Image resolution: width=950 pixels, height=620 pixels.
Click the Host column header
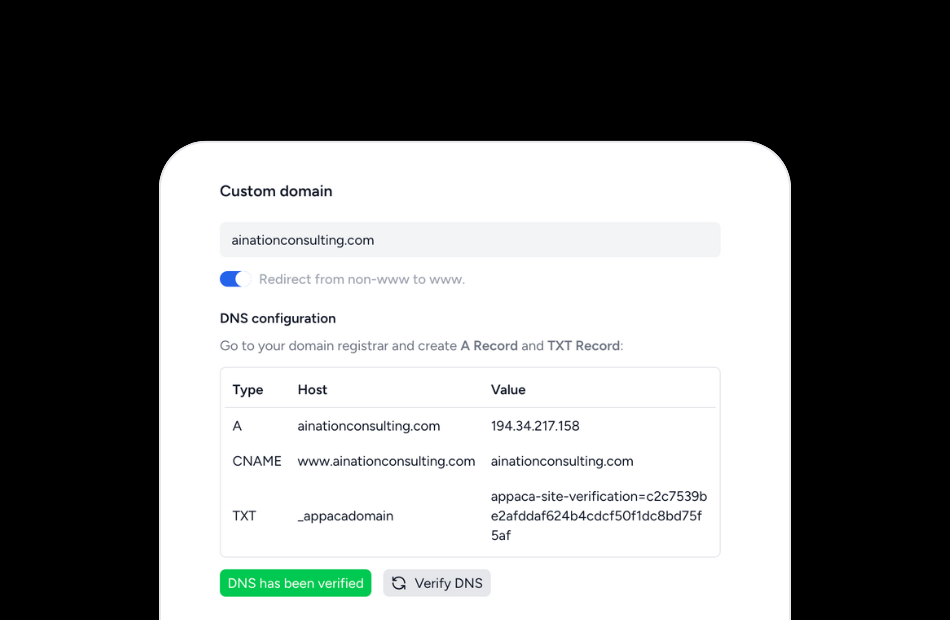(x=312, y=389)
